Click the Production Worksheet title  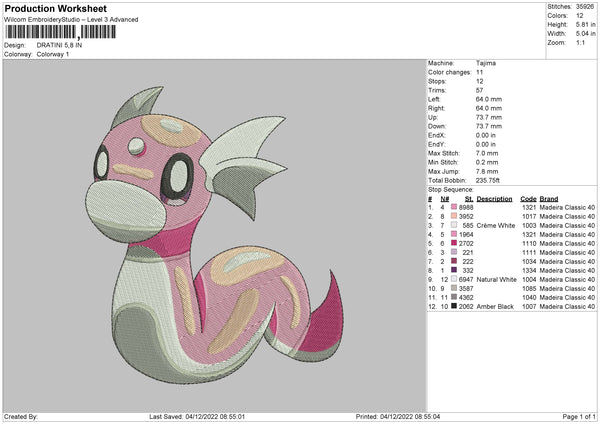pyautogui.click(x=56, y=8)
